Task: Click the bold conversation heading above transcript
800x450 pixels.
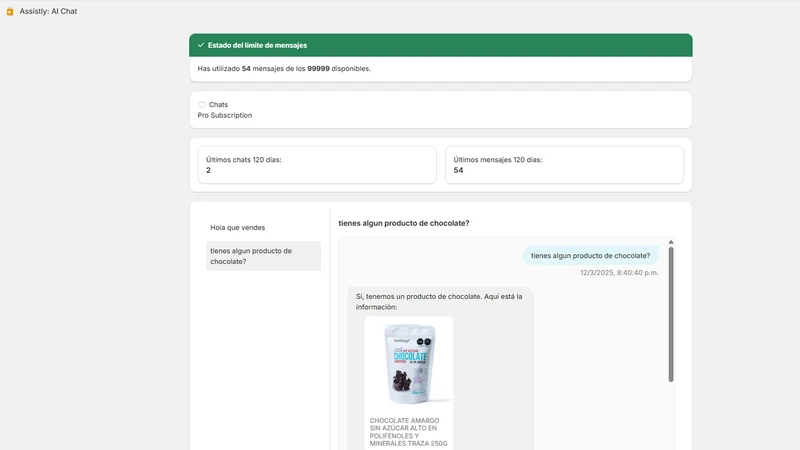Action: pos(404,223)
